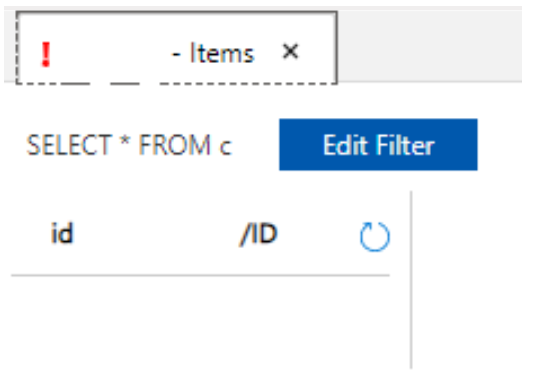Modify the query using blue Edit Filter button
Screen dimensions: 542x384
click(378, 144)
